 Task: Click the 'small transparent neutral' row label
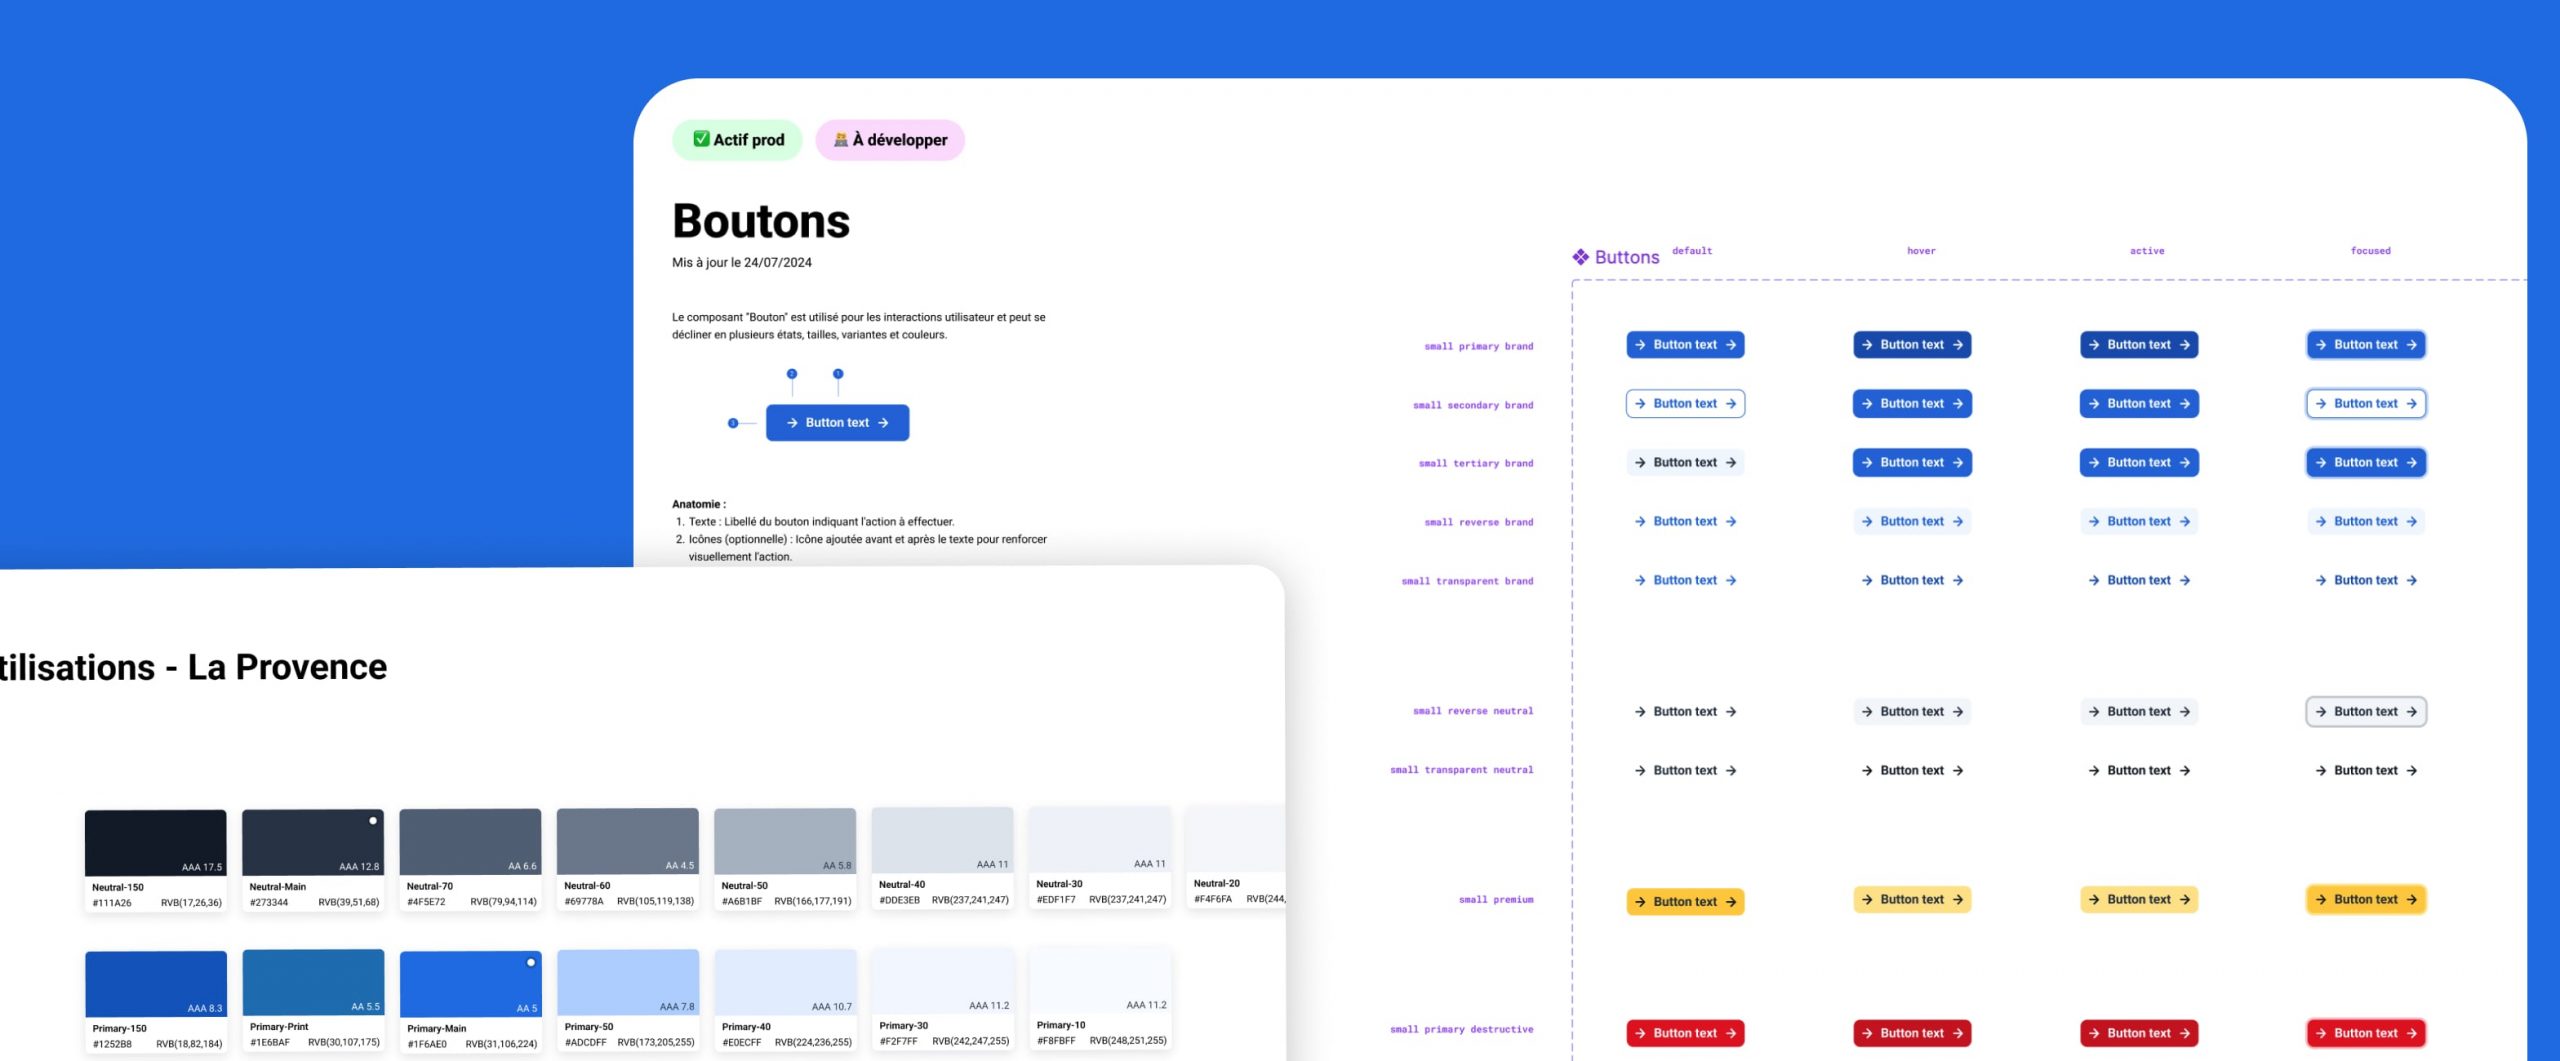tap(1461, 770)
